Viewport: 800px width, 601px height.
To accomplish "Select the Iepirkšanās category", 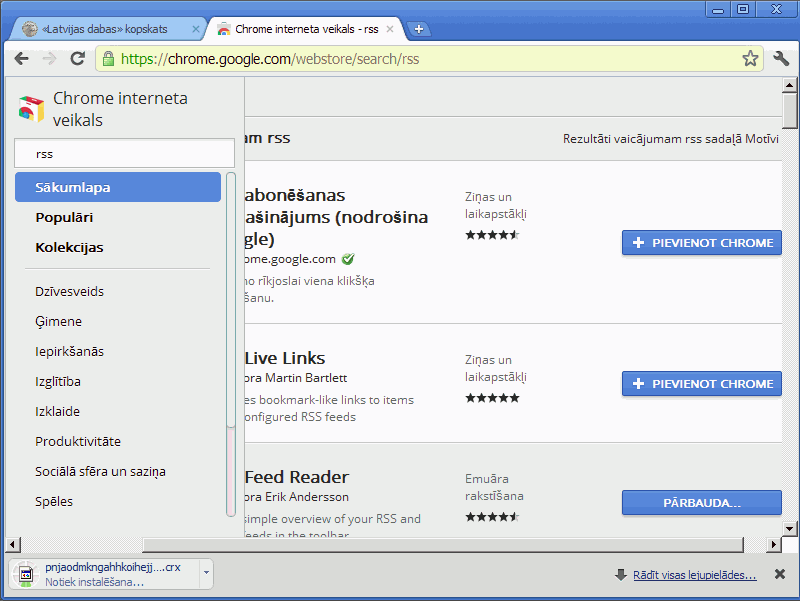I will point(69,352).
